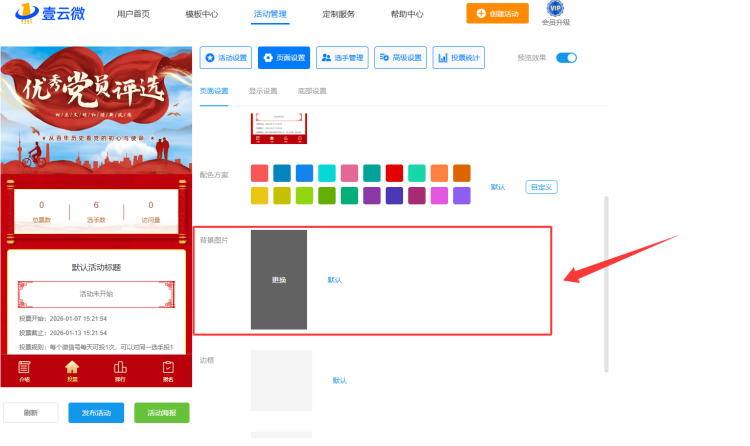Toggle the 预览效果 preview switch
This screenshot has width=750, height=446.
566,58
